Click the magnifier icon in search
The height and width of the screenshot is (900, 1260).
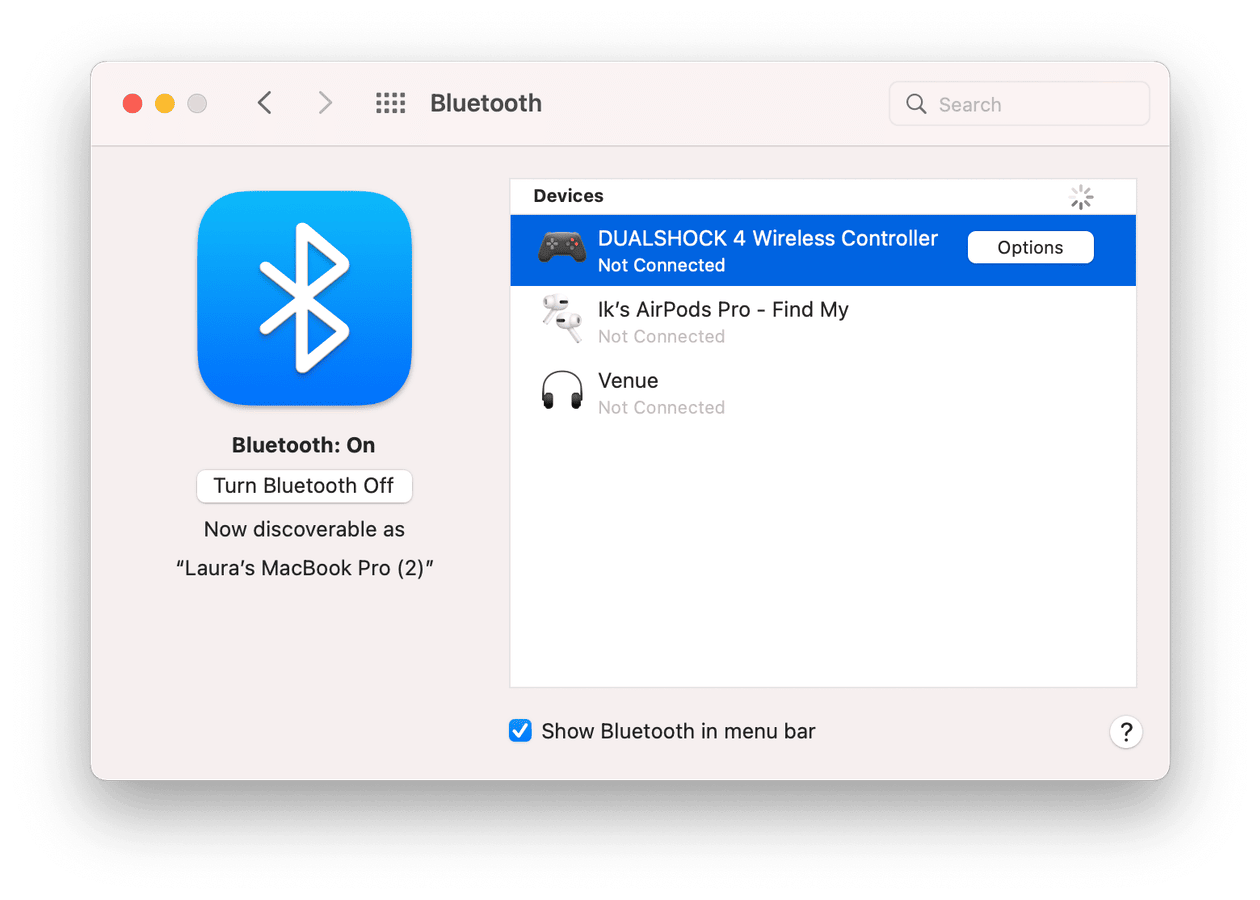pos(916,104)
